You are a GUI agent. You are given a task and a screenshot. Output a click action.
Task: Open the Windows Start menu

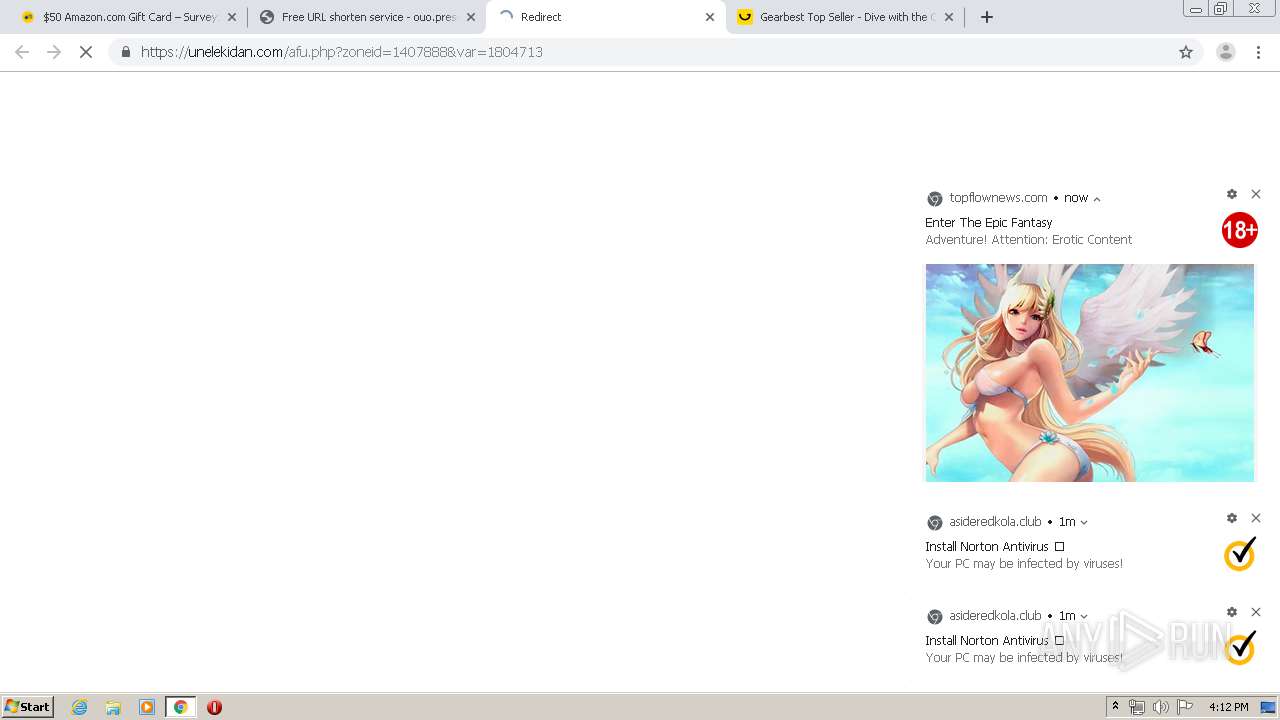click(28, 707)
